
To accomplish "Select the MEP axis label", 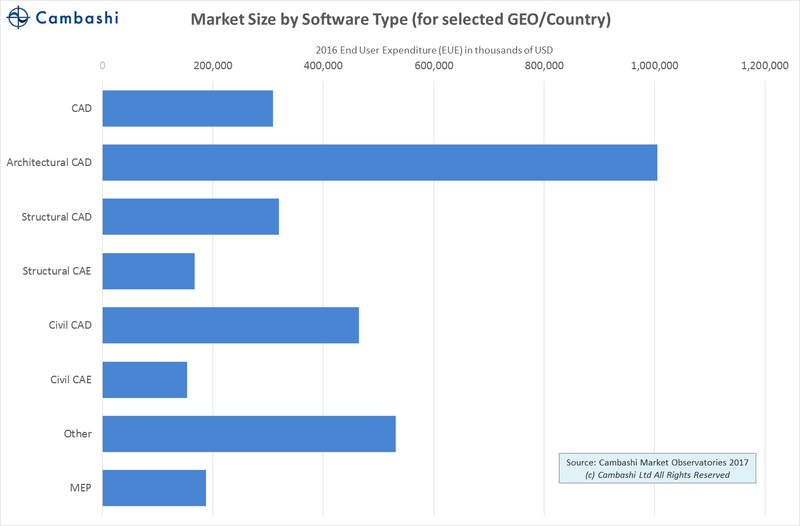I will [x=80, y=487].
